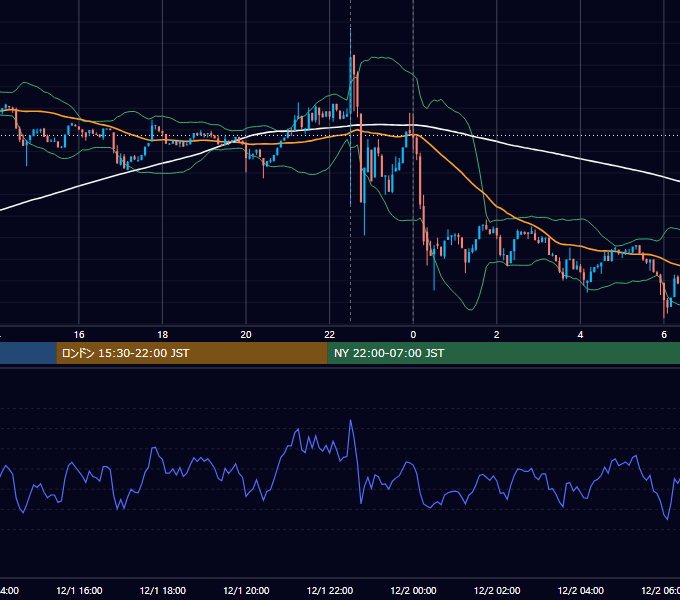Click the 16 hour label on price chart axis
680x600 pixels.
pos(79,335)
